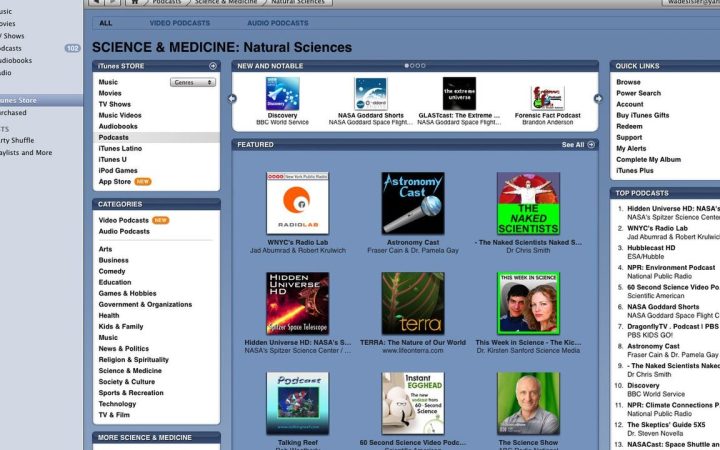Show previous New and Notable items arrow

tap(232, 98)
